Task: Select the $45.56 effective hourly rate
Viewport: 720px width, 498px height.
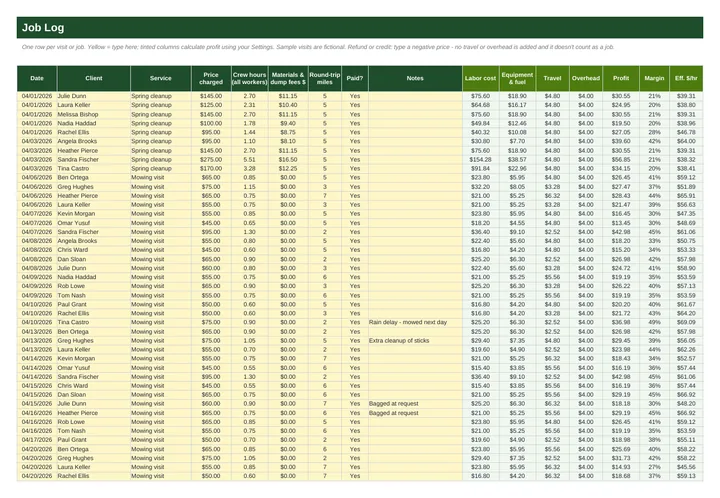Action: [686, 467]
